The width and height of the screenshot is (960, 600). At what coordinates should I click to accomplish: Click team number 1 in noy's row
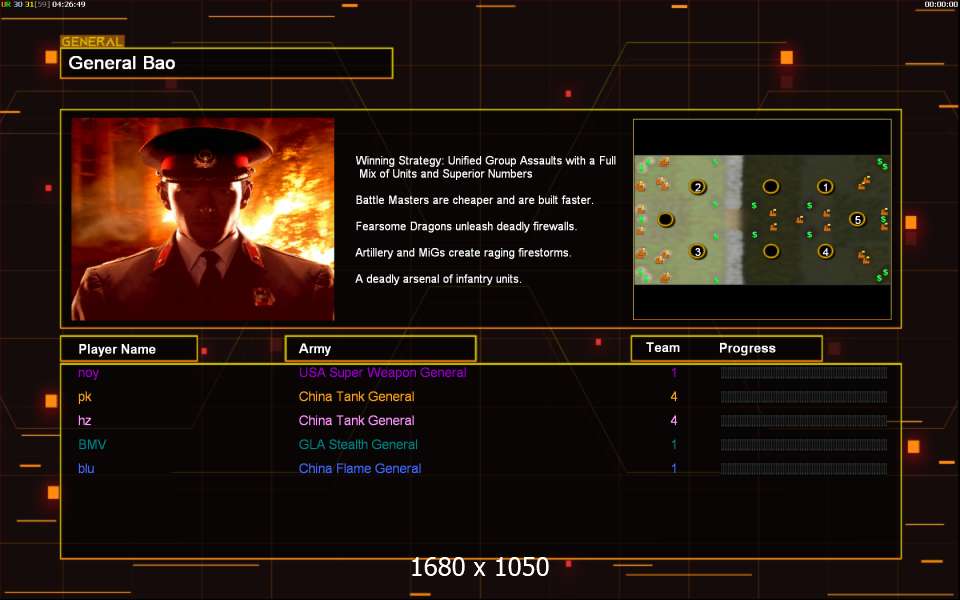click(x=673, y=373)
